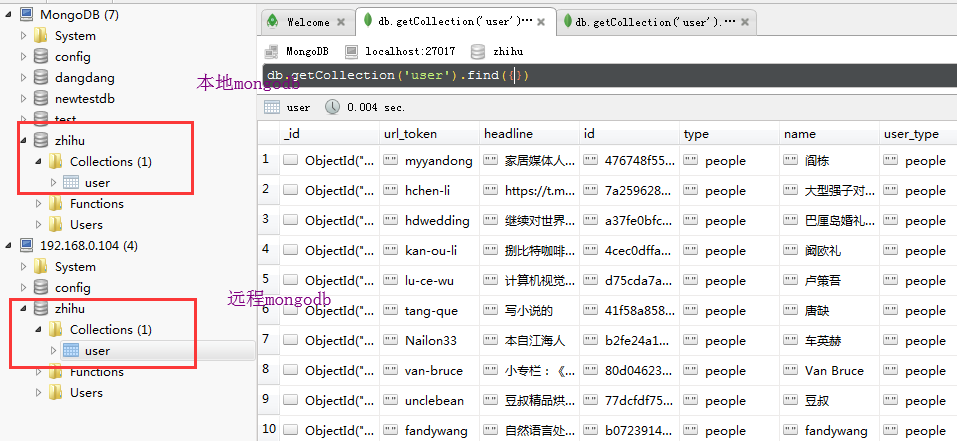Image resolution: width=957 pixels, height=441 pixels.
Task: Click into the db.getCollection query editor
Action: pos(610,76)
